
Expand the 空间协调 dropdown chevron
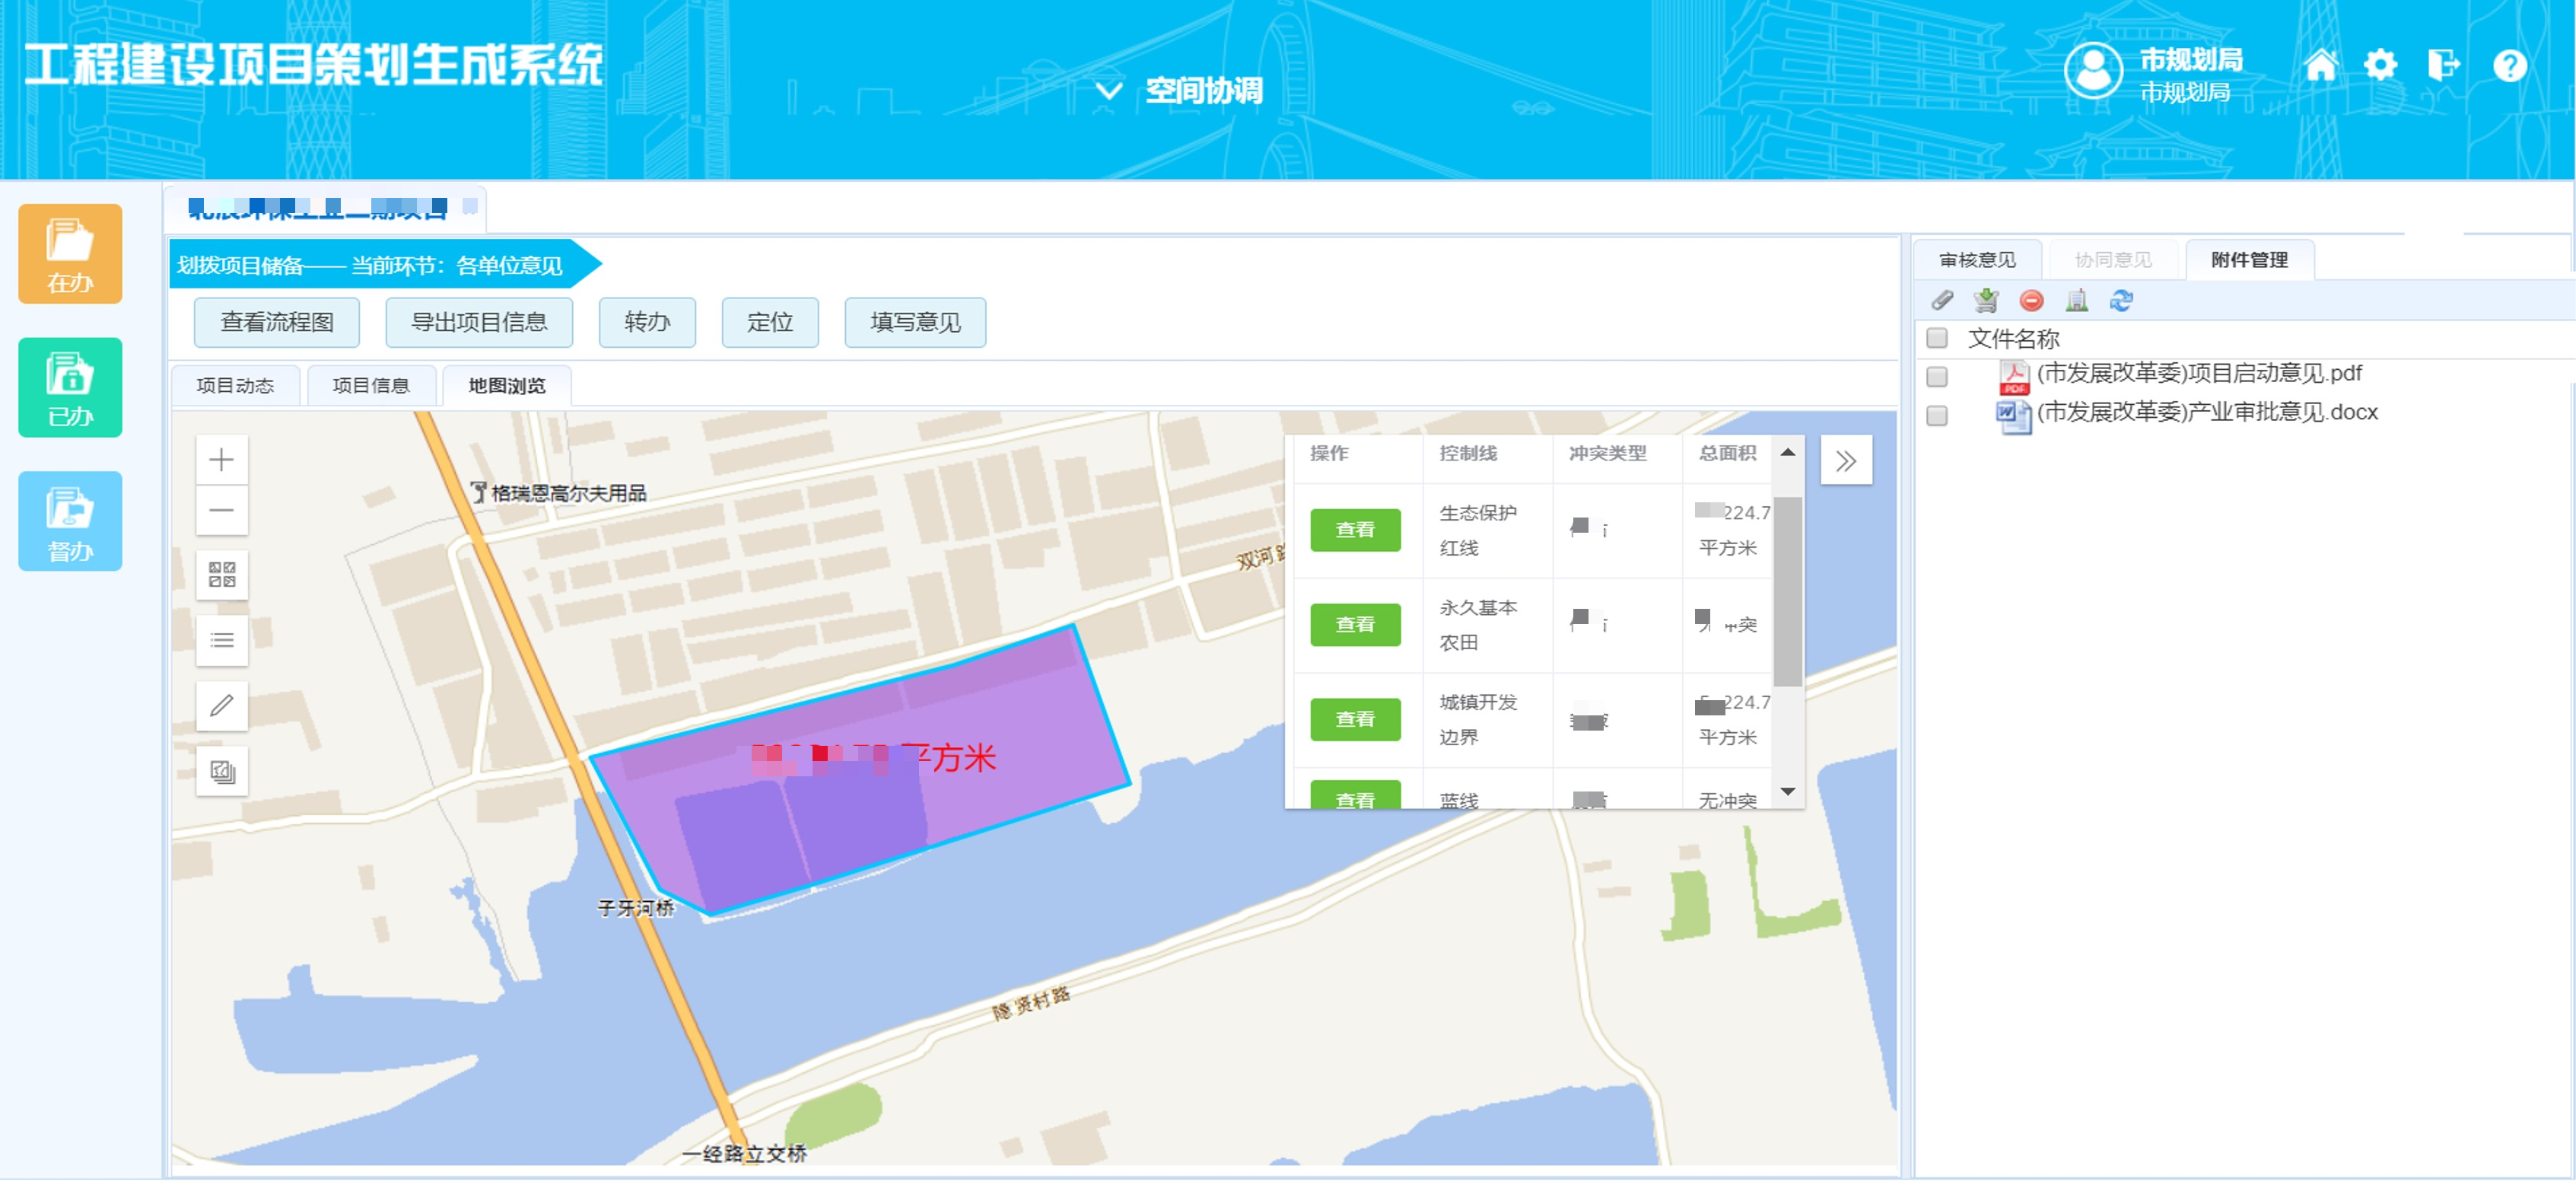[1108, 91]
